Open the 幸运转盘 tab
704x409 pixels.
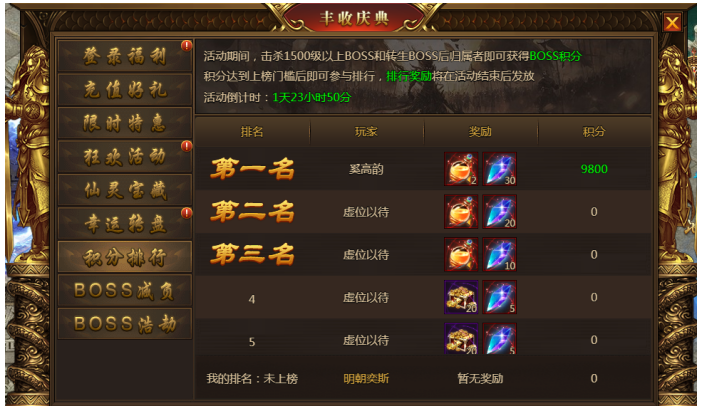tap(125, 223)
